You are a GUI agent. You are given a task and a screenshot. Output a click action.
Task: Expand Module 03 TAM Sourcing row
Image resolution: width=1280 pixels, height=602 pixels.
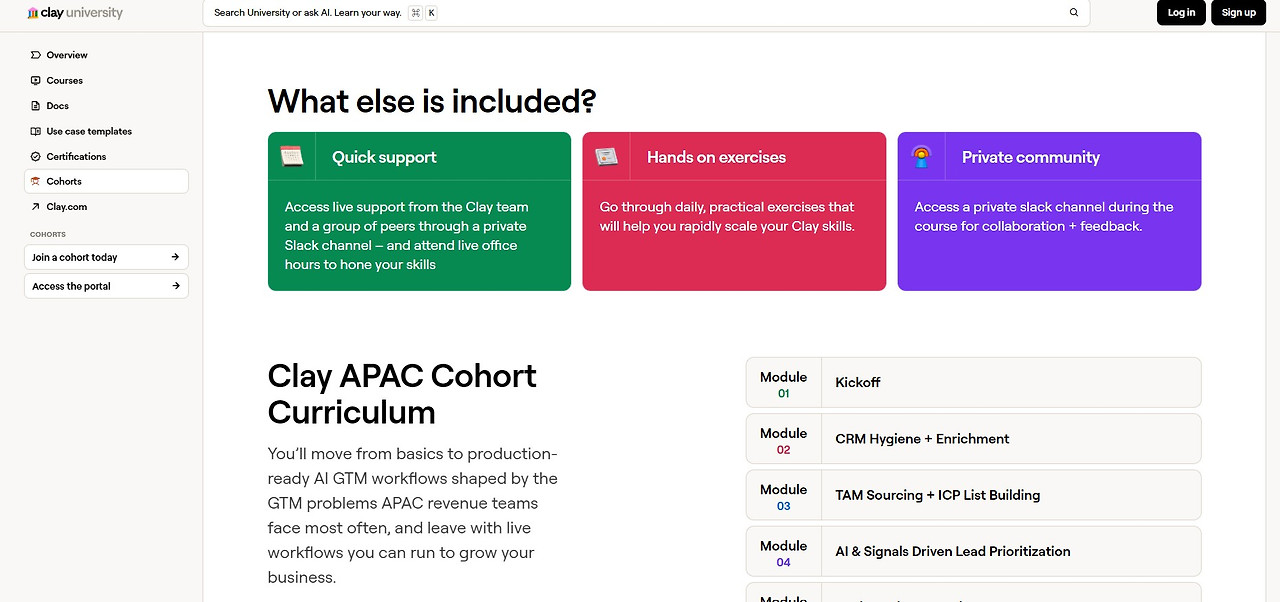973,495
